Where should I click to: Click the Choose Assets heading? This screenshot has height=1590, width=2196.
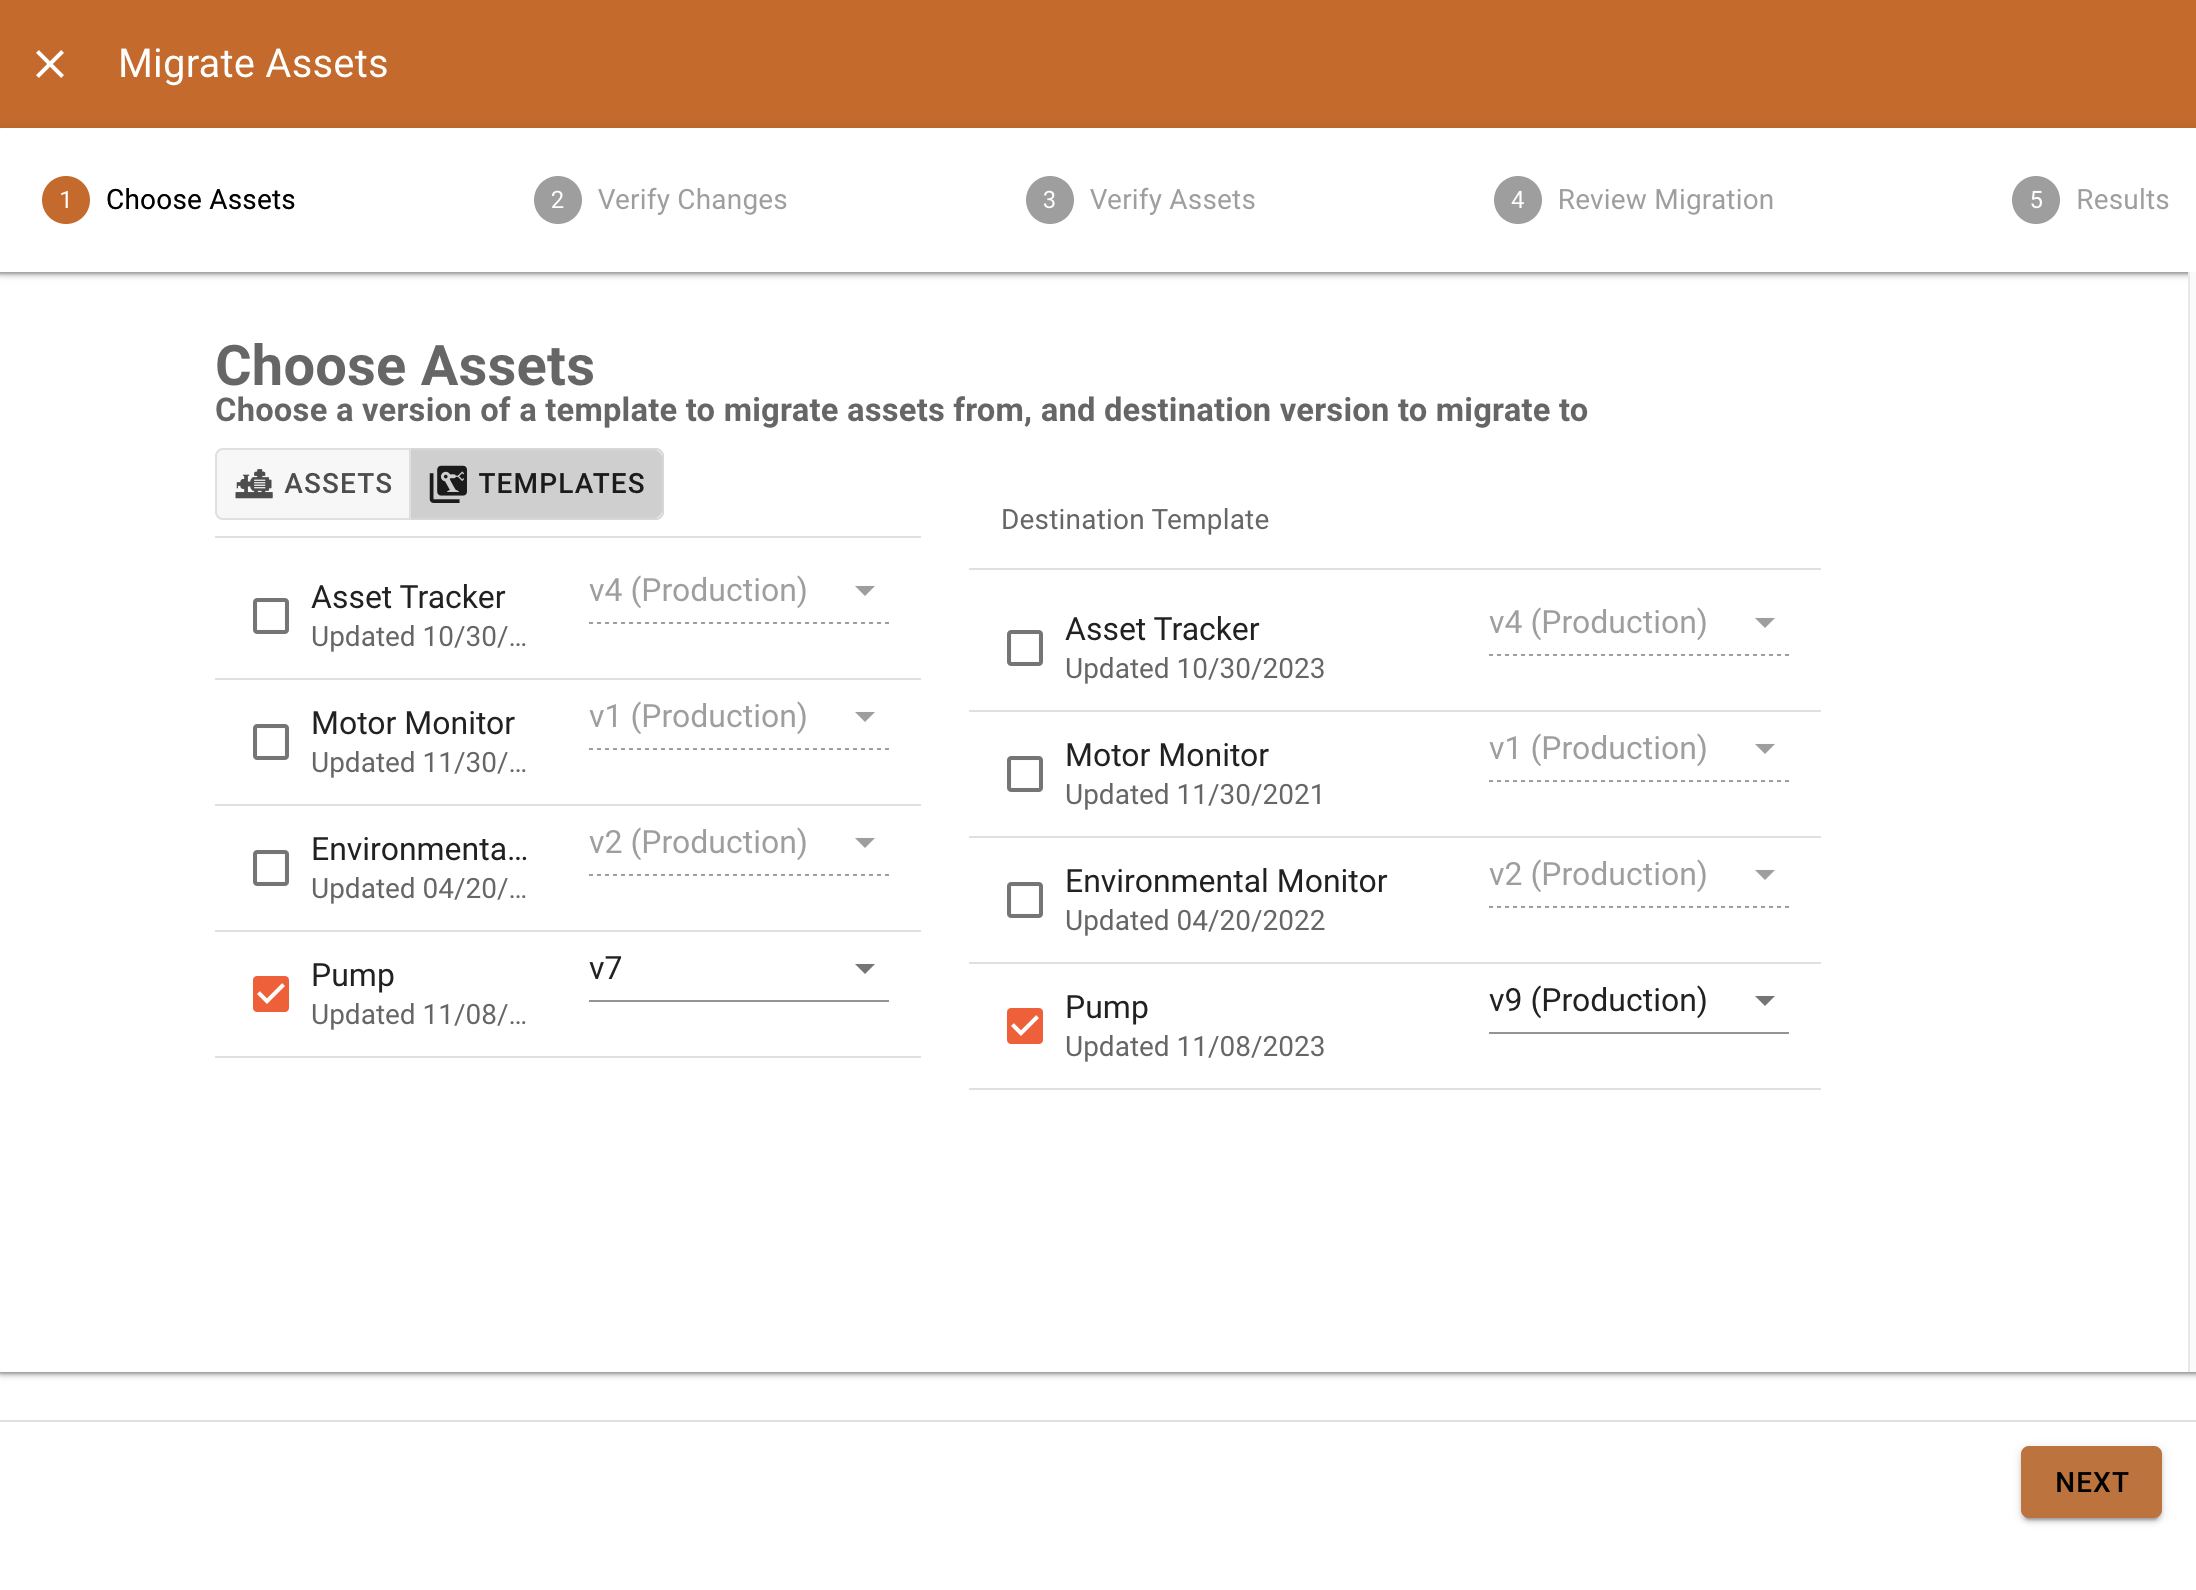pos(404,365)
